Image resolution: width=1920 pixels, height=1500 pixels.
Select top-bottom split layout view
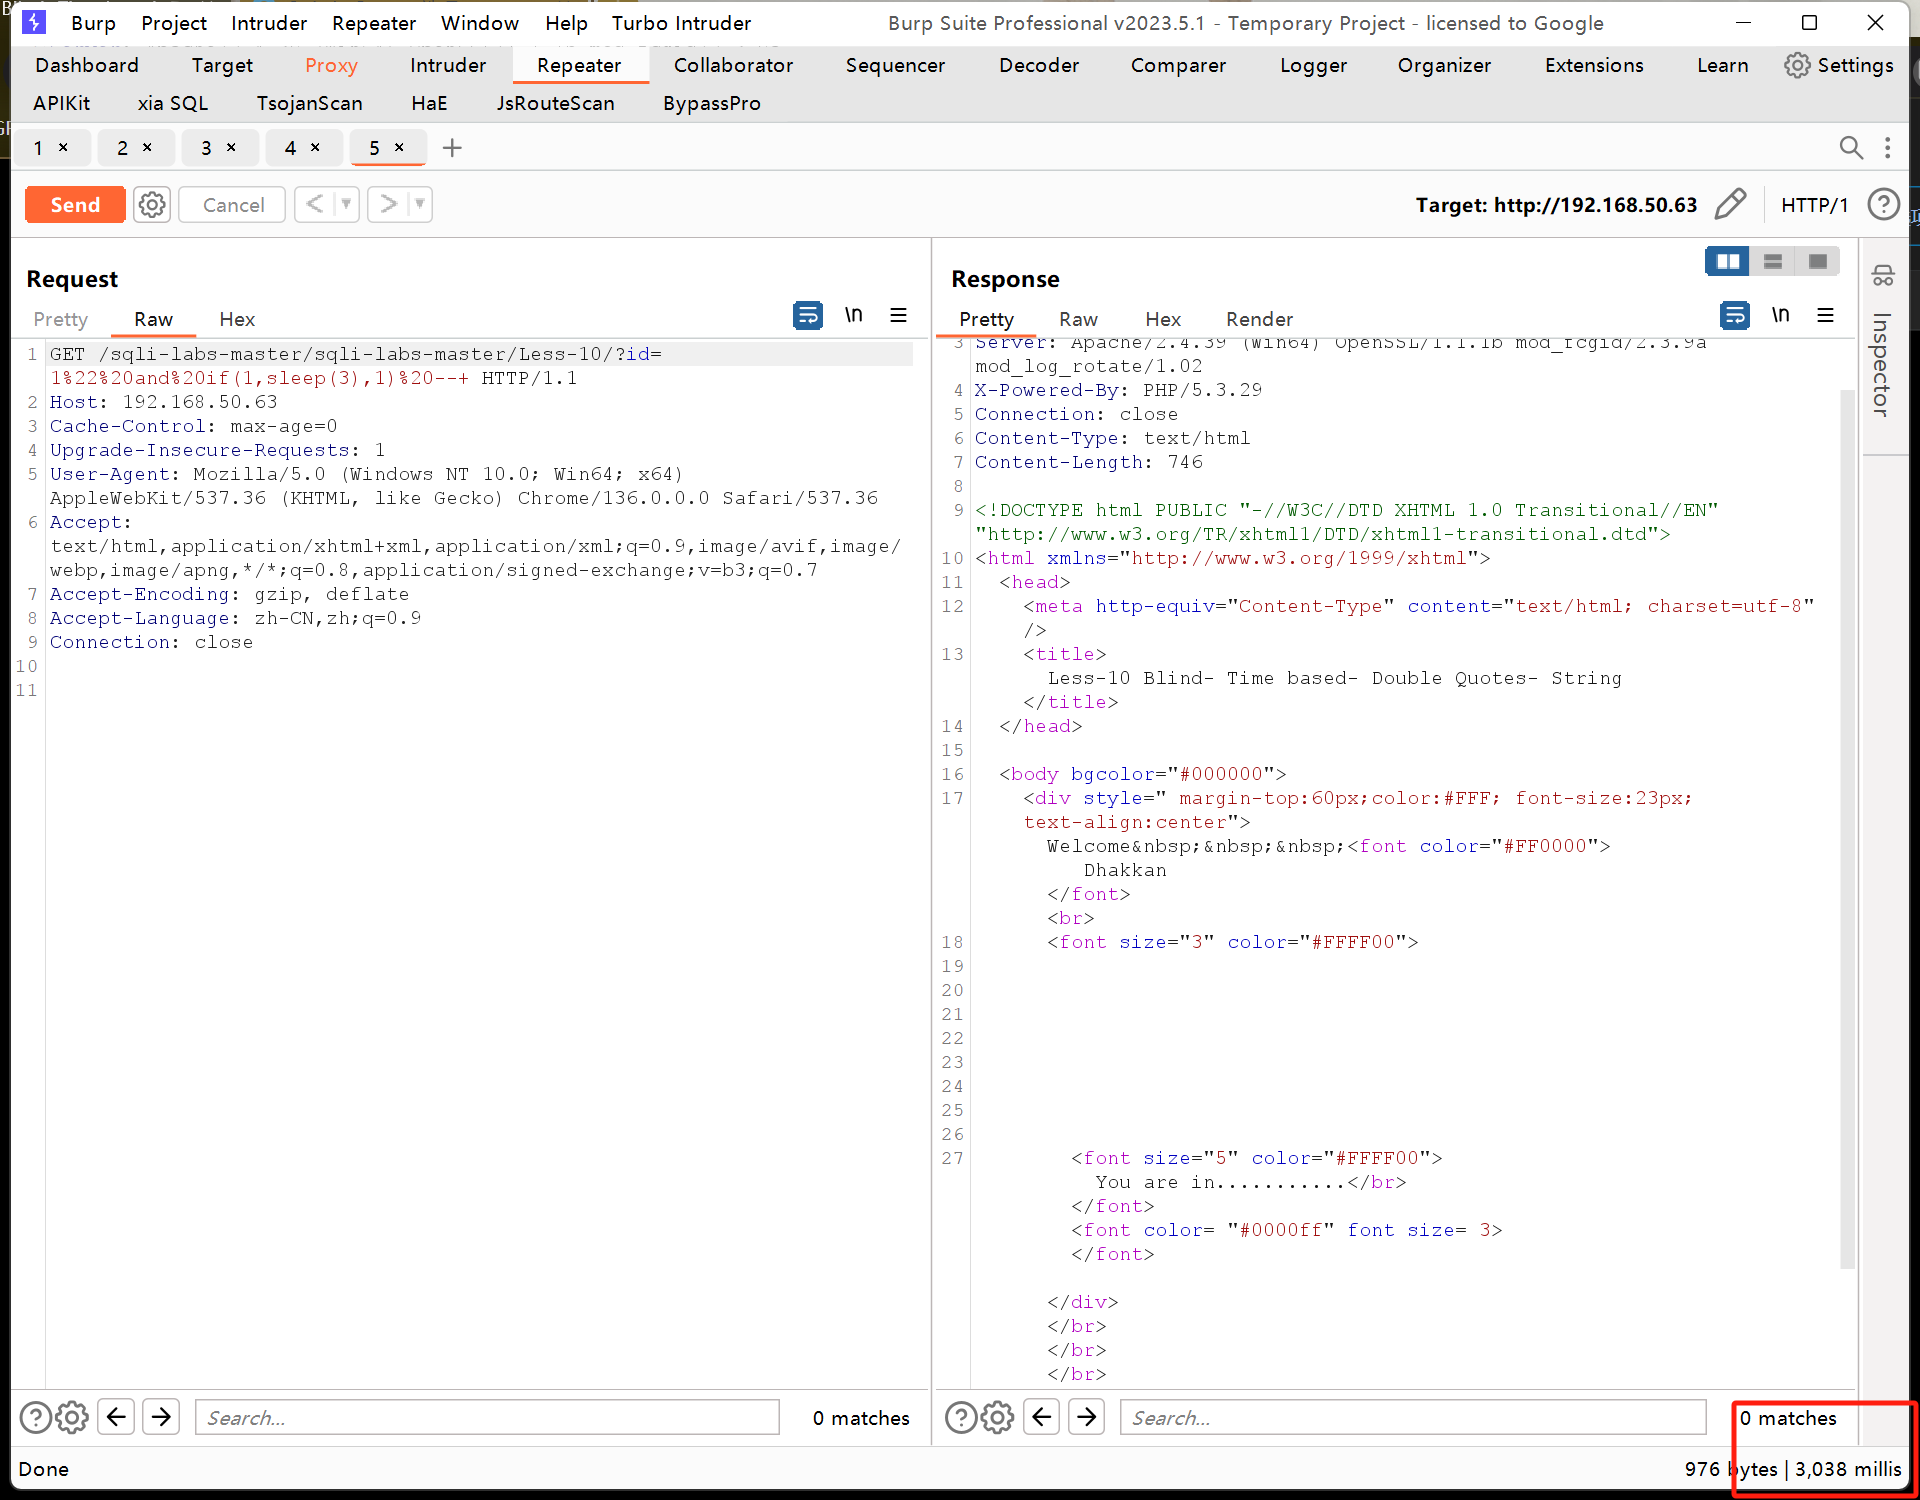tap(1773, 261)
